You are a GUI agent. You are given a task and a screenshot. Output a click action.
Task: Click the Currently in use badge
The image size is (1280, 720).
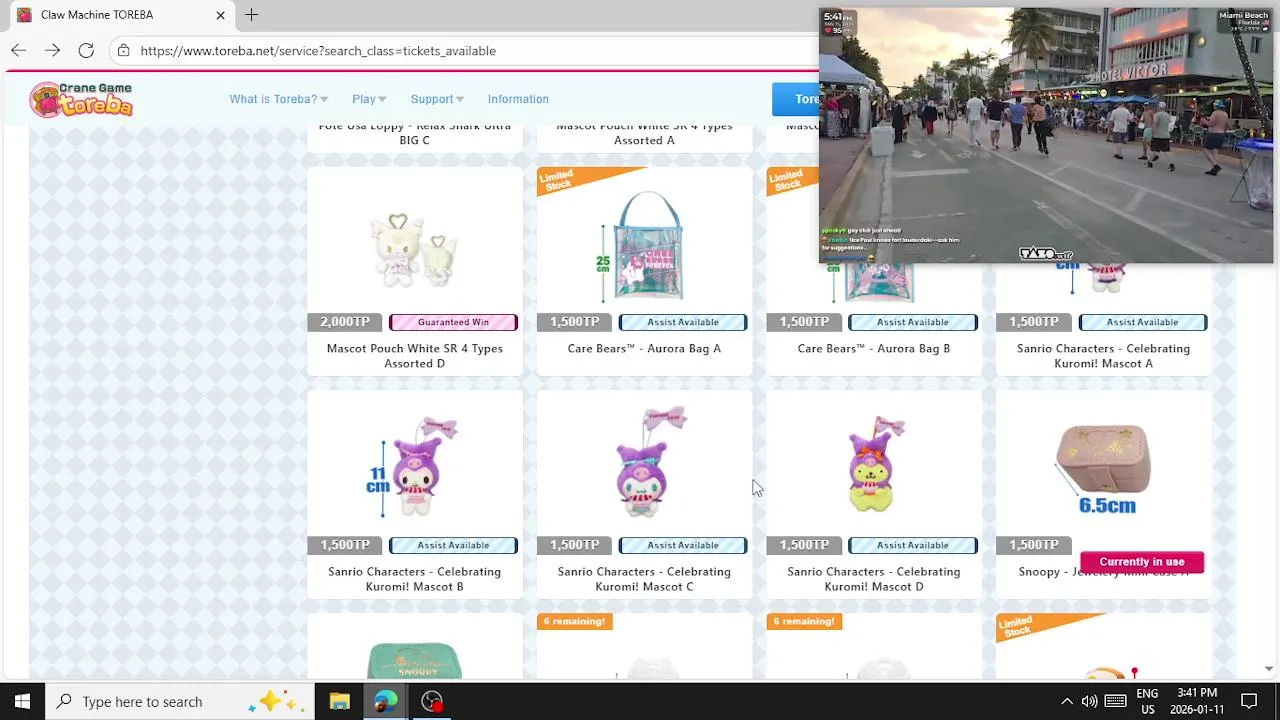click(1142, 562)
